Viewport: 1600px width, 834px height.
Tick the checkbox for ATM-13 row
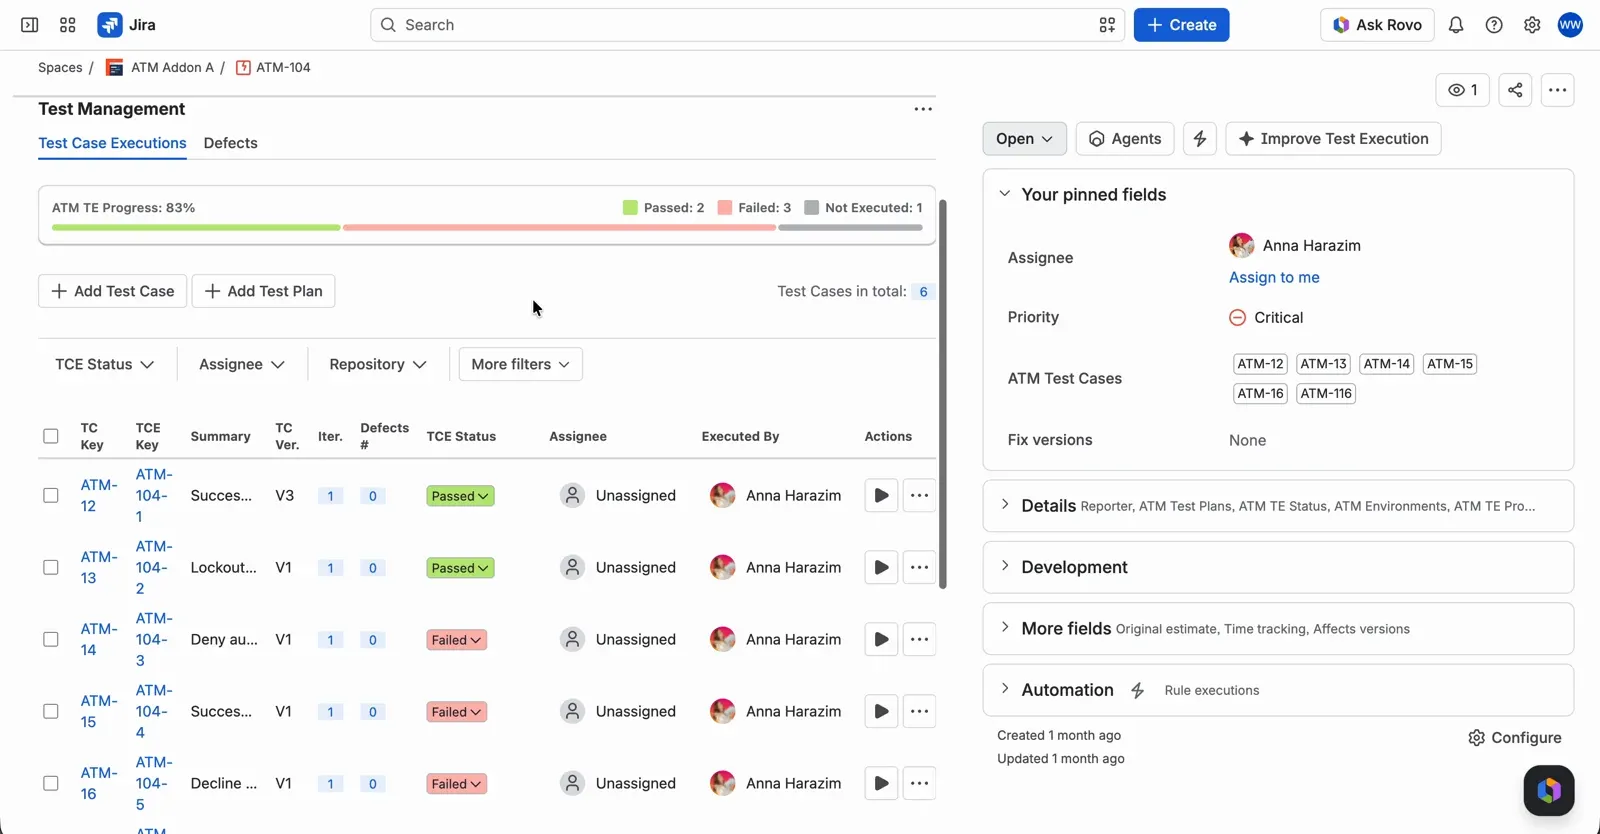tap(51, 567)
